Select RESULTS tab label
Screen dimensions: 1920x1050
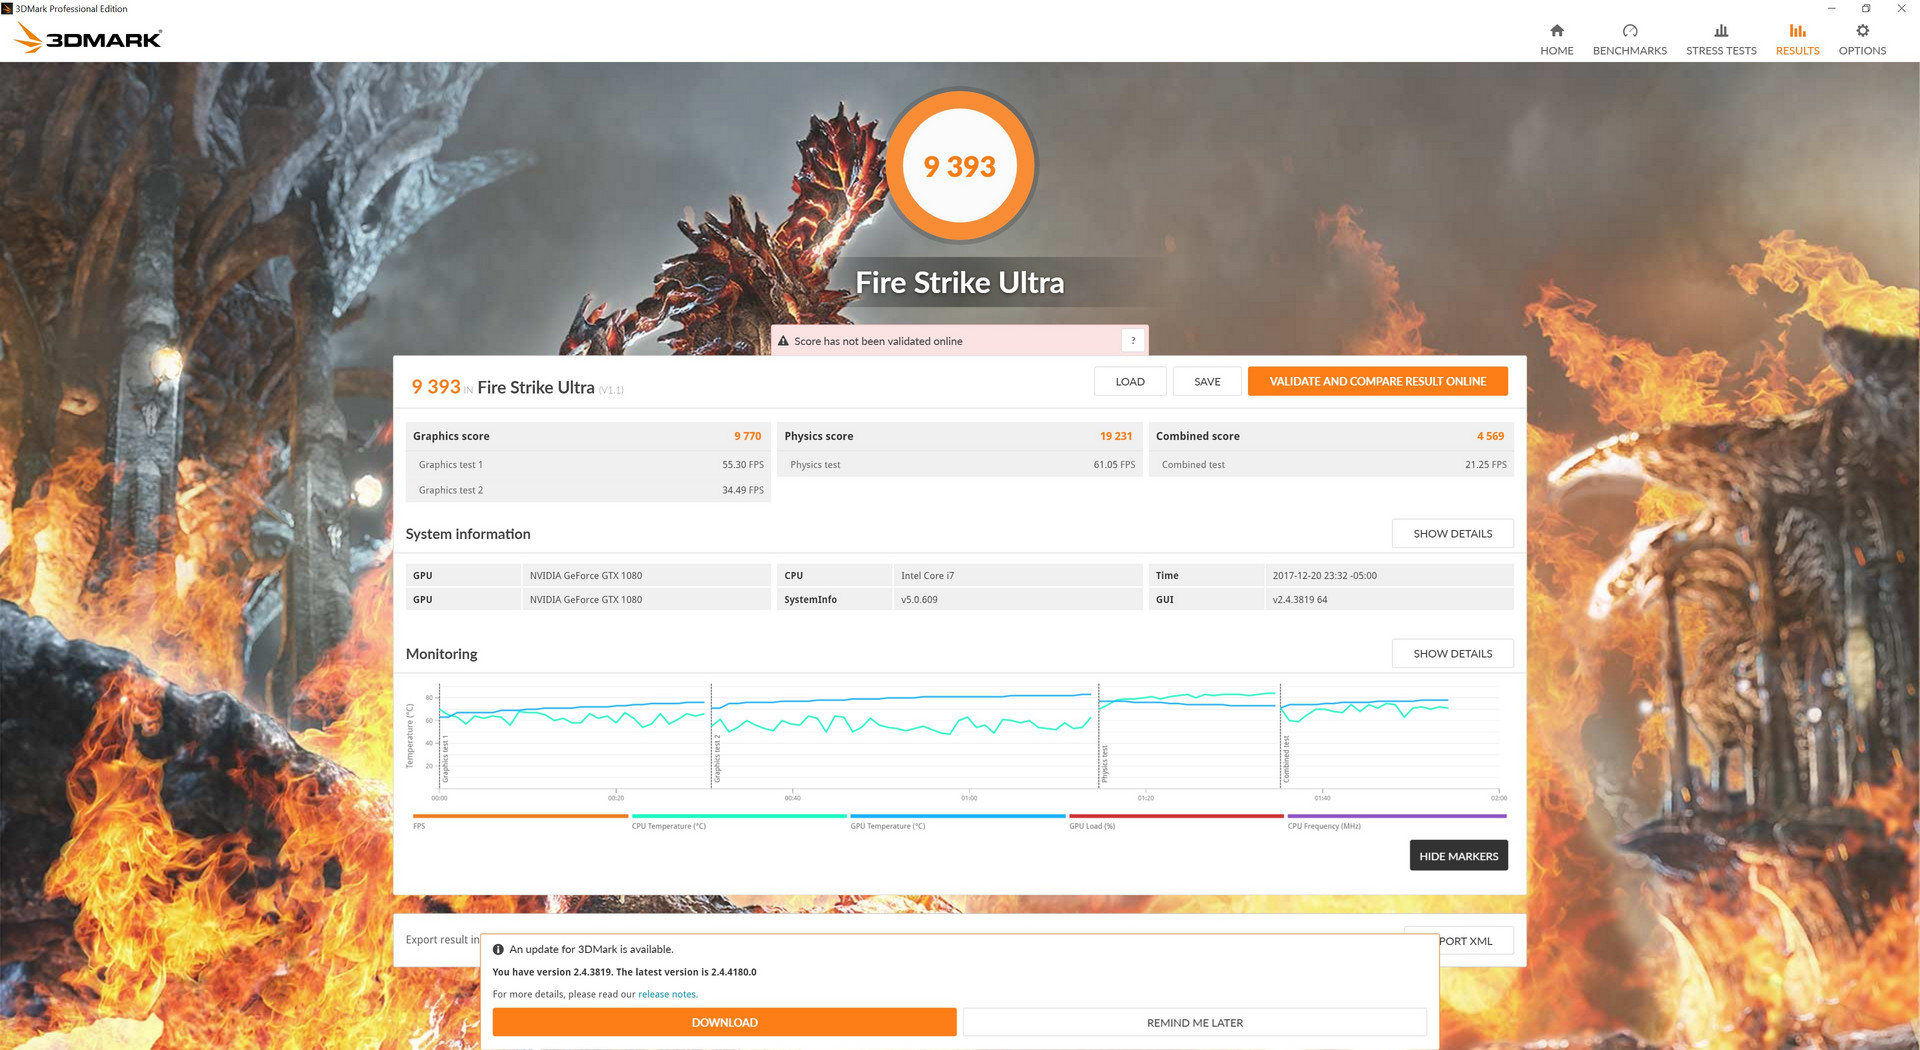tap(1797, 51)
